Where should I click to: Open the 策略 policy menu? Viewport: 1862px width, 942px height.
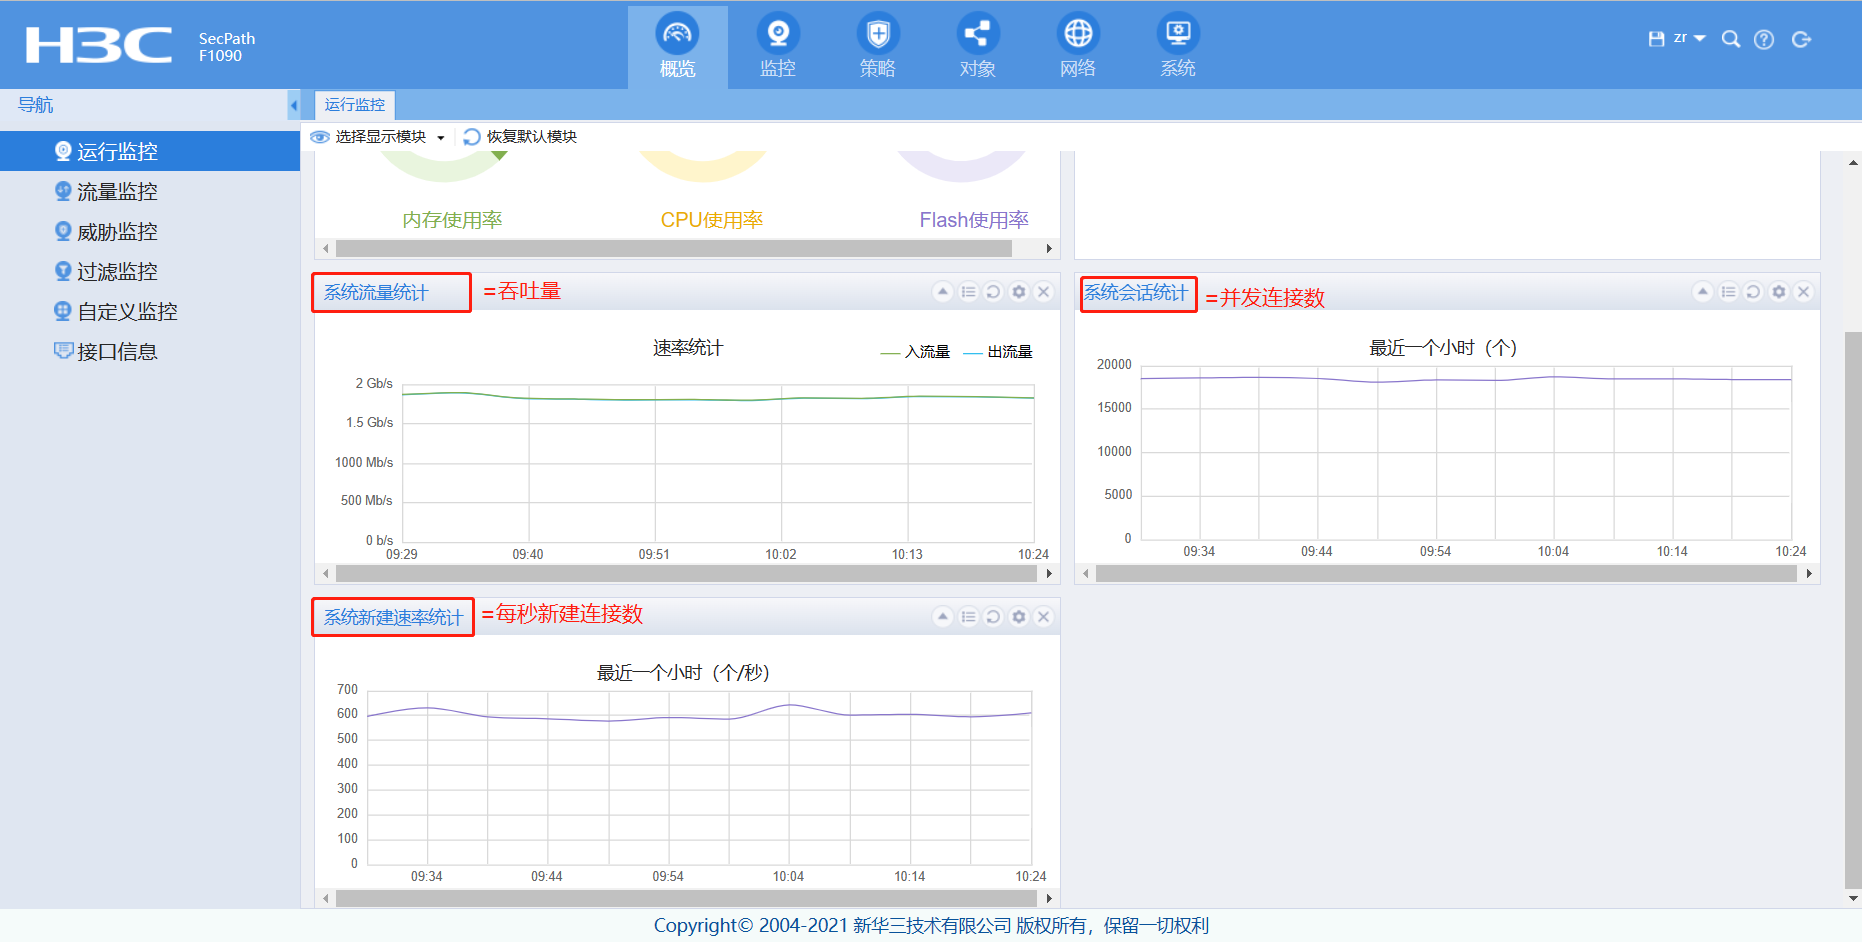[x=878, y=47]
